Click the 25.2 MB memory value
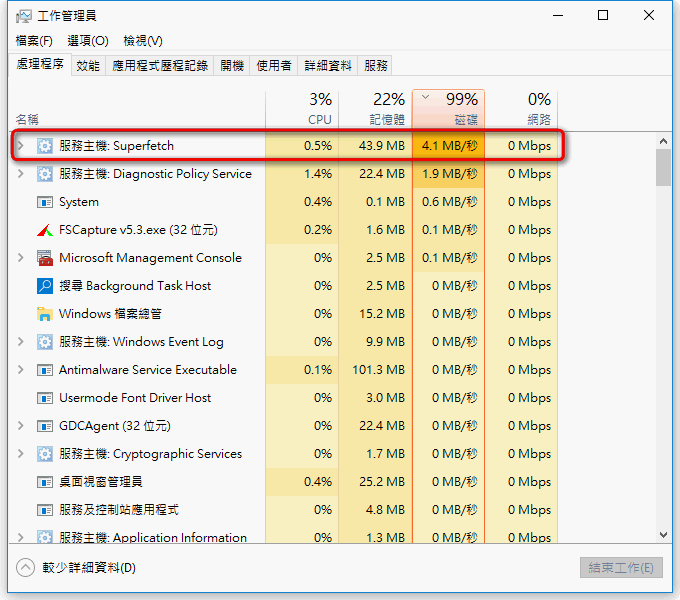 382,482
